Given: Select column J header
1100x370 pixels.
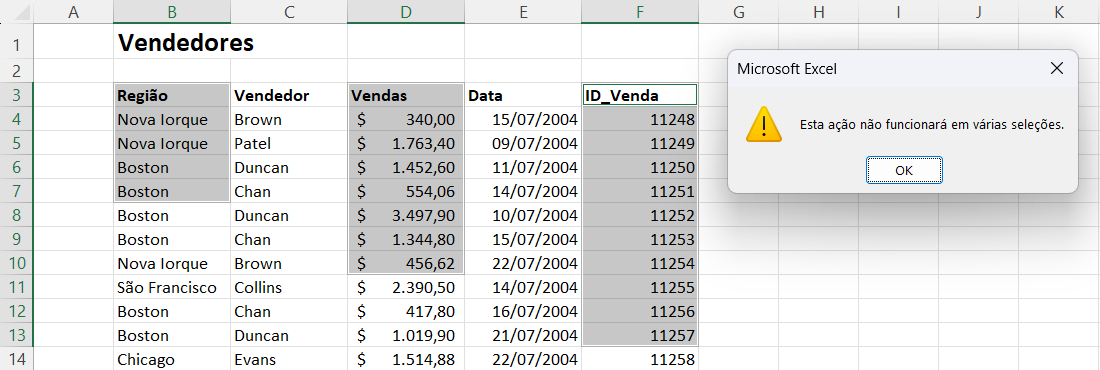Looking at the screenshot, I should (x=979, y=11).
